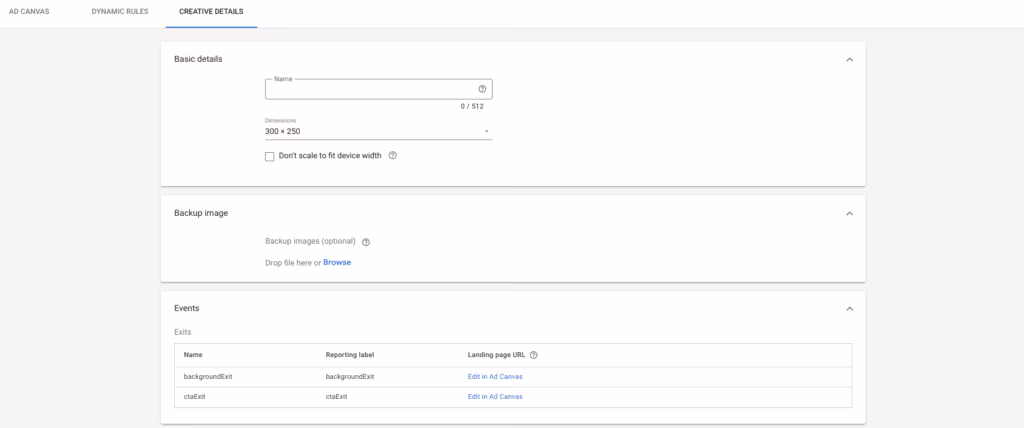This screenshot has height=428, width=1024.
Task: Click the backgroundExit name cell
Action: click(208, 377)
